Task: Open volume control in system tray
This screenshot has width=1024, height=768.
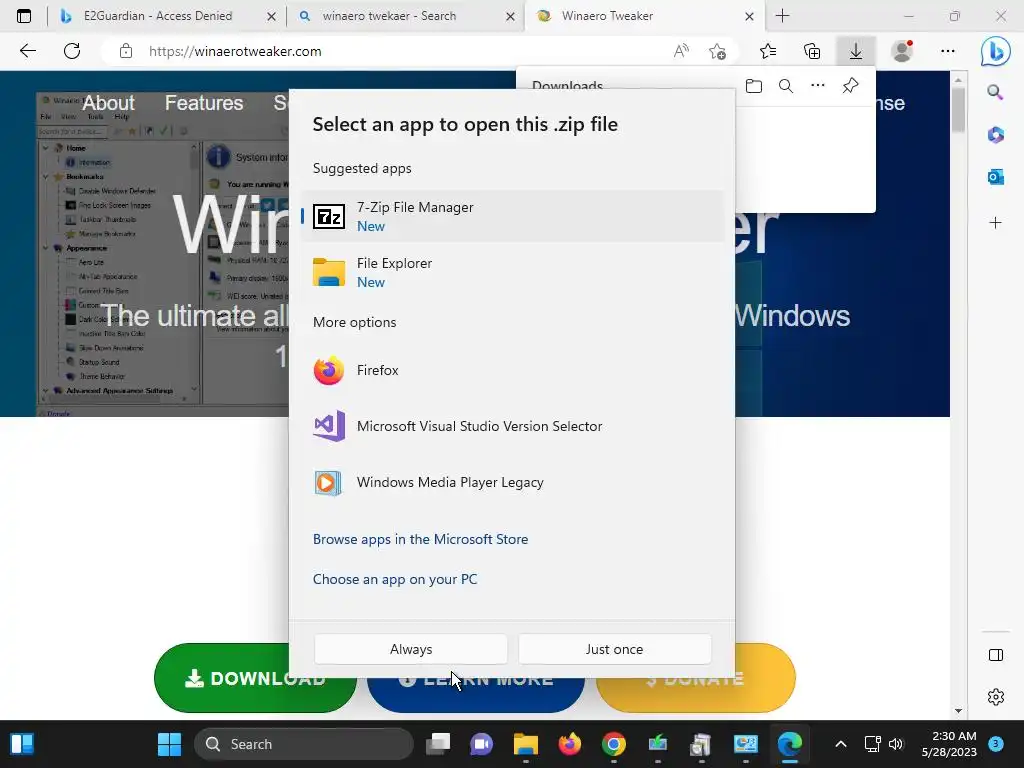Action: click(896, 744)
